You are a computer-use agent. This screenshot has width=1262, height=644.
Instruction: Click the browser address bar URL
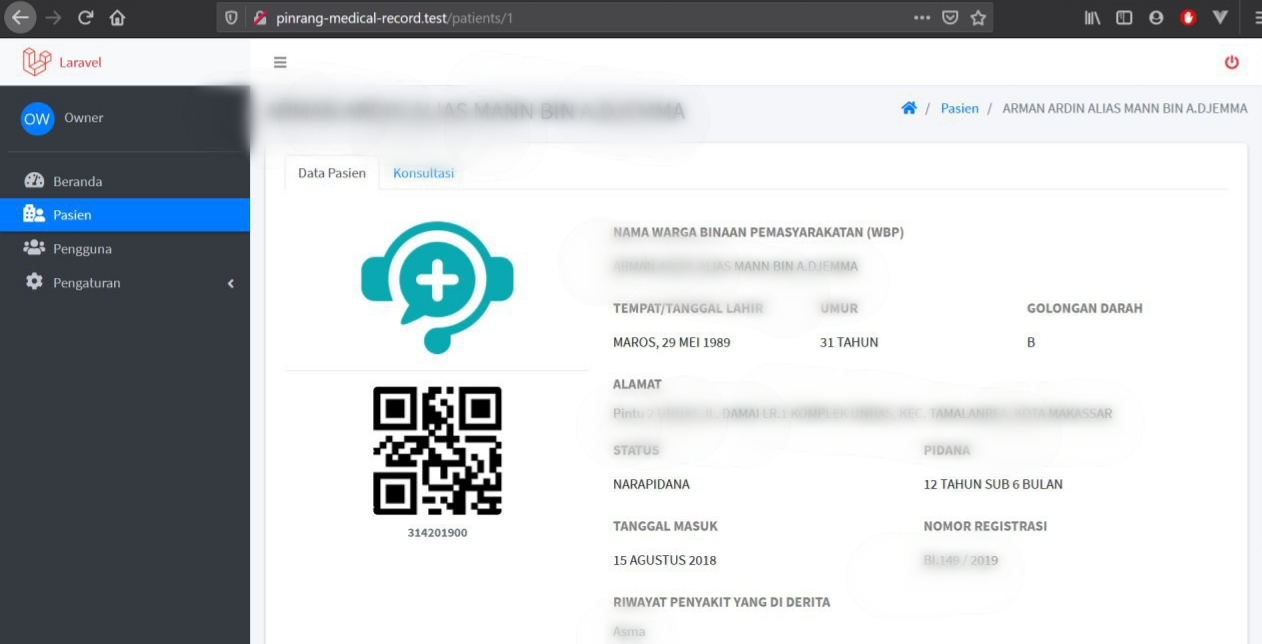point(395,18)
